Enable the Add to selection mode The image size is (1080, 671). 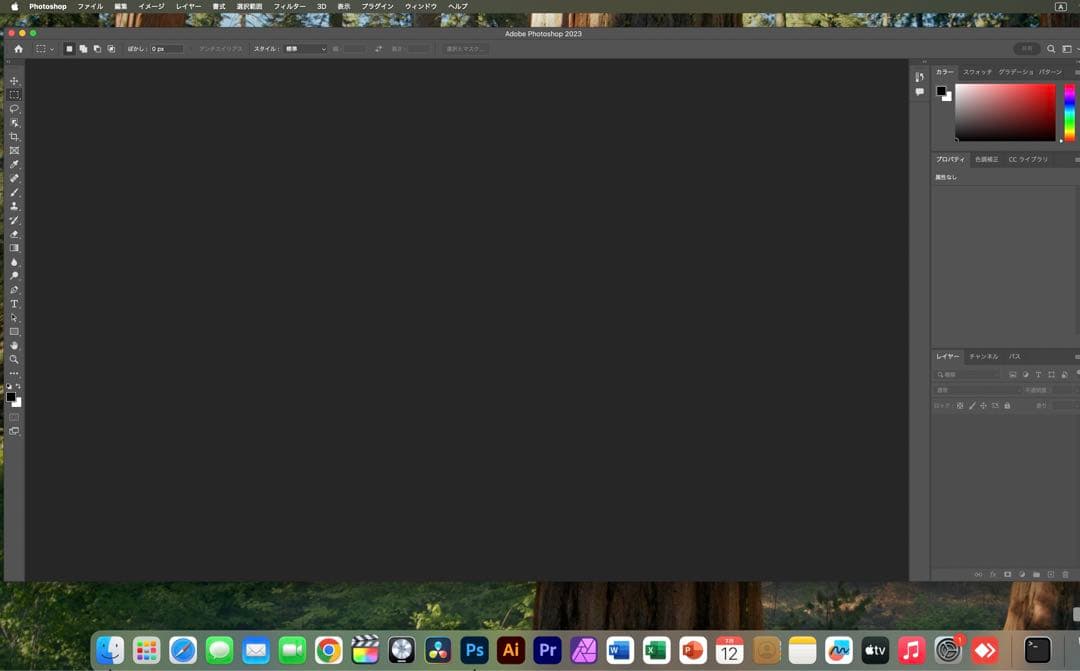[84, 48]
